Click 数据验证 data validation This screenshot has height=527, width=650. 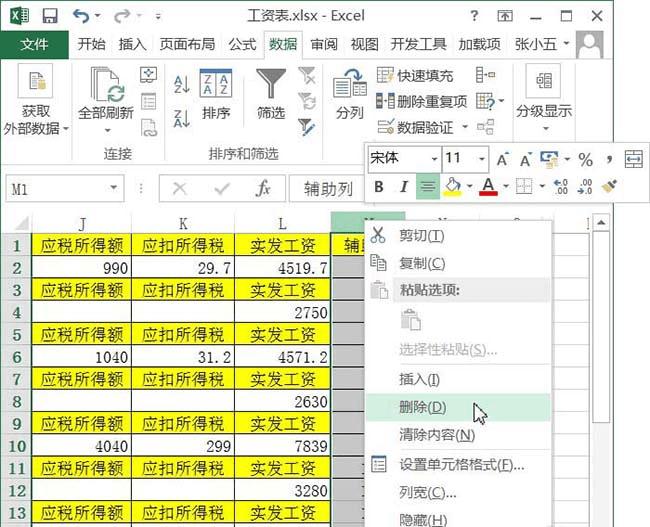click(x=415, y=127)
